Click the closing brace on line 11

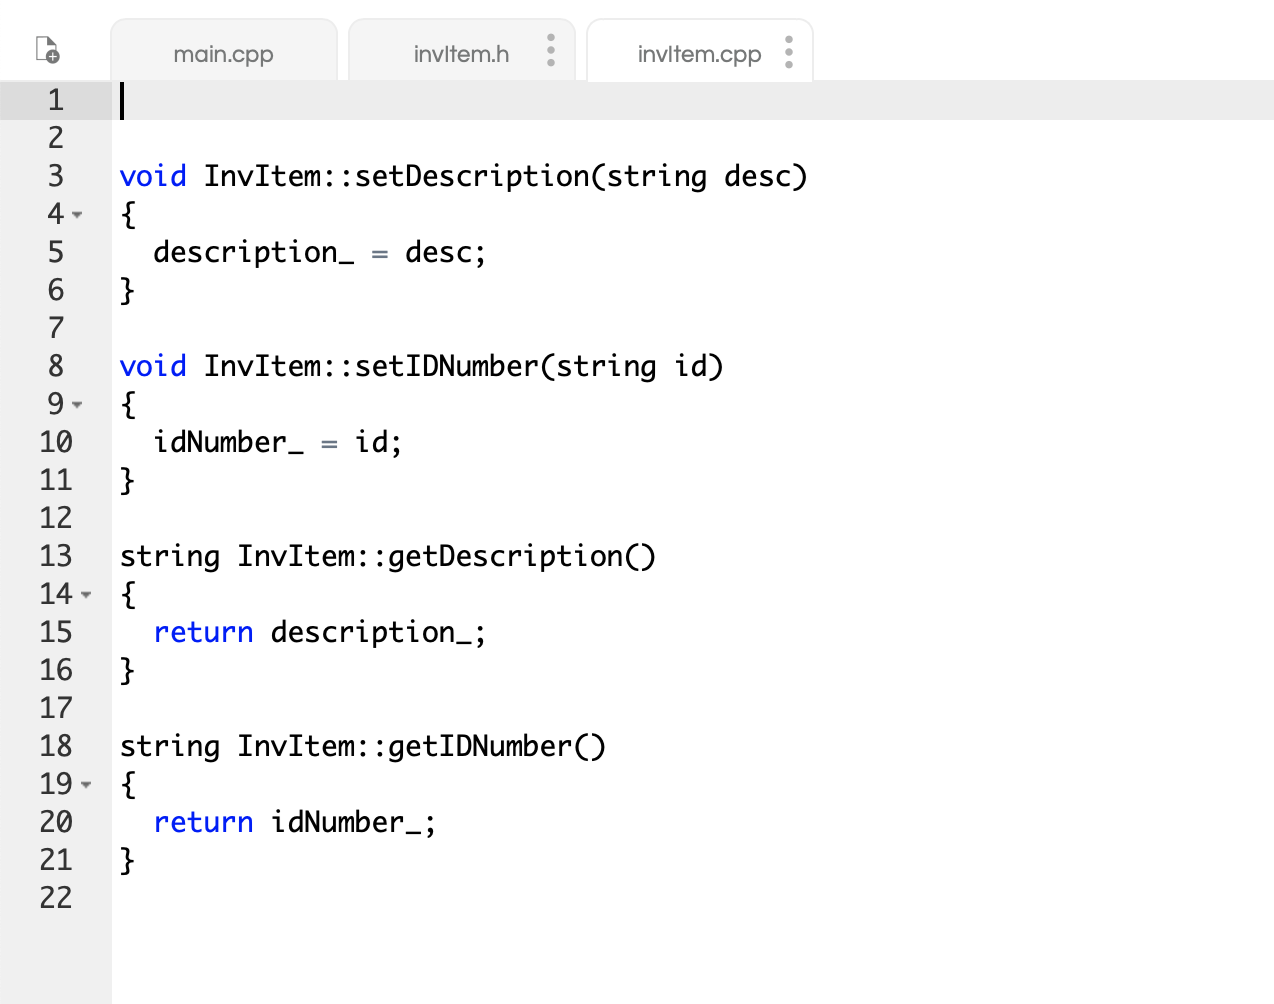tap(127, 480)
